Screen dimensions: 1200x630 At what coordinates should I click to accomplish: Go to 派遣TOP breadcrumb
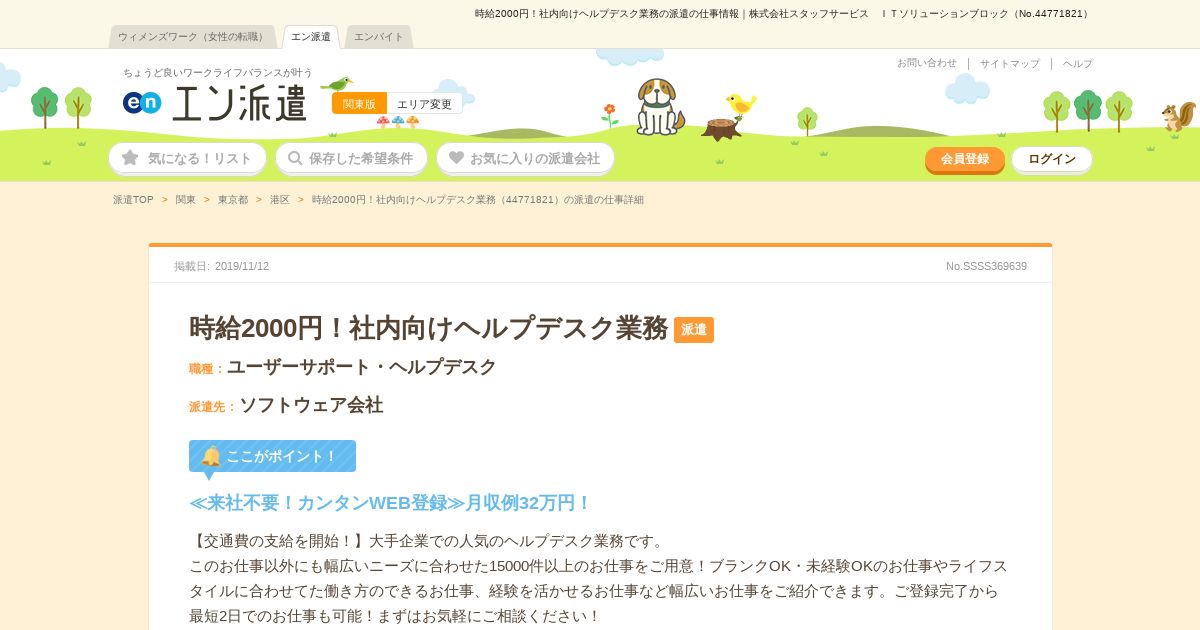click(x=133, y=200)
